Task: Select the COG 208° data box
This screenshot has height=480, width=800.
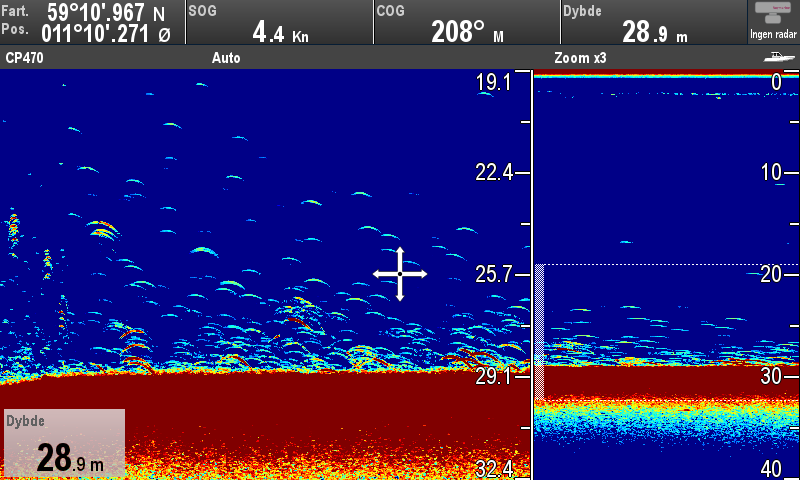Action: click(x=466, y=22)
